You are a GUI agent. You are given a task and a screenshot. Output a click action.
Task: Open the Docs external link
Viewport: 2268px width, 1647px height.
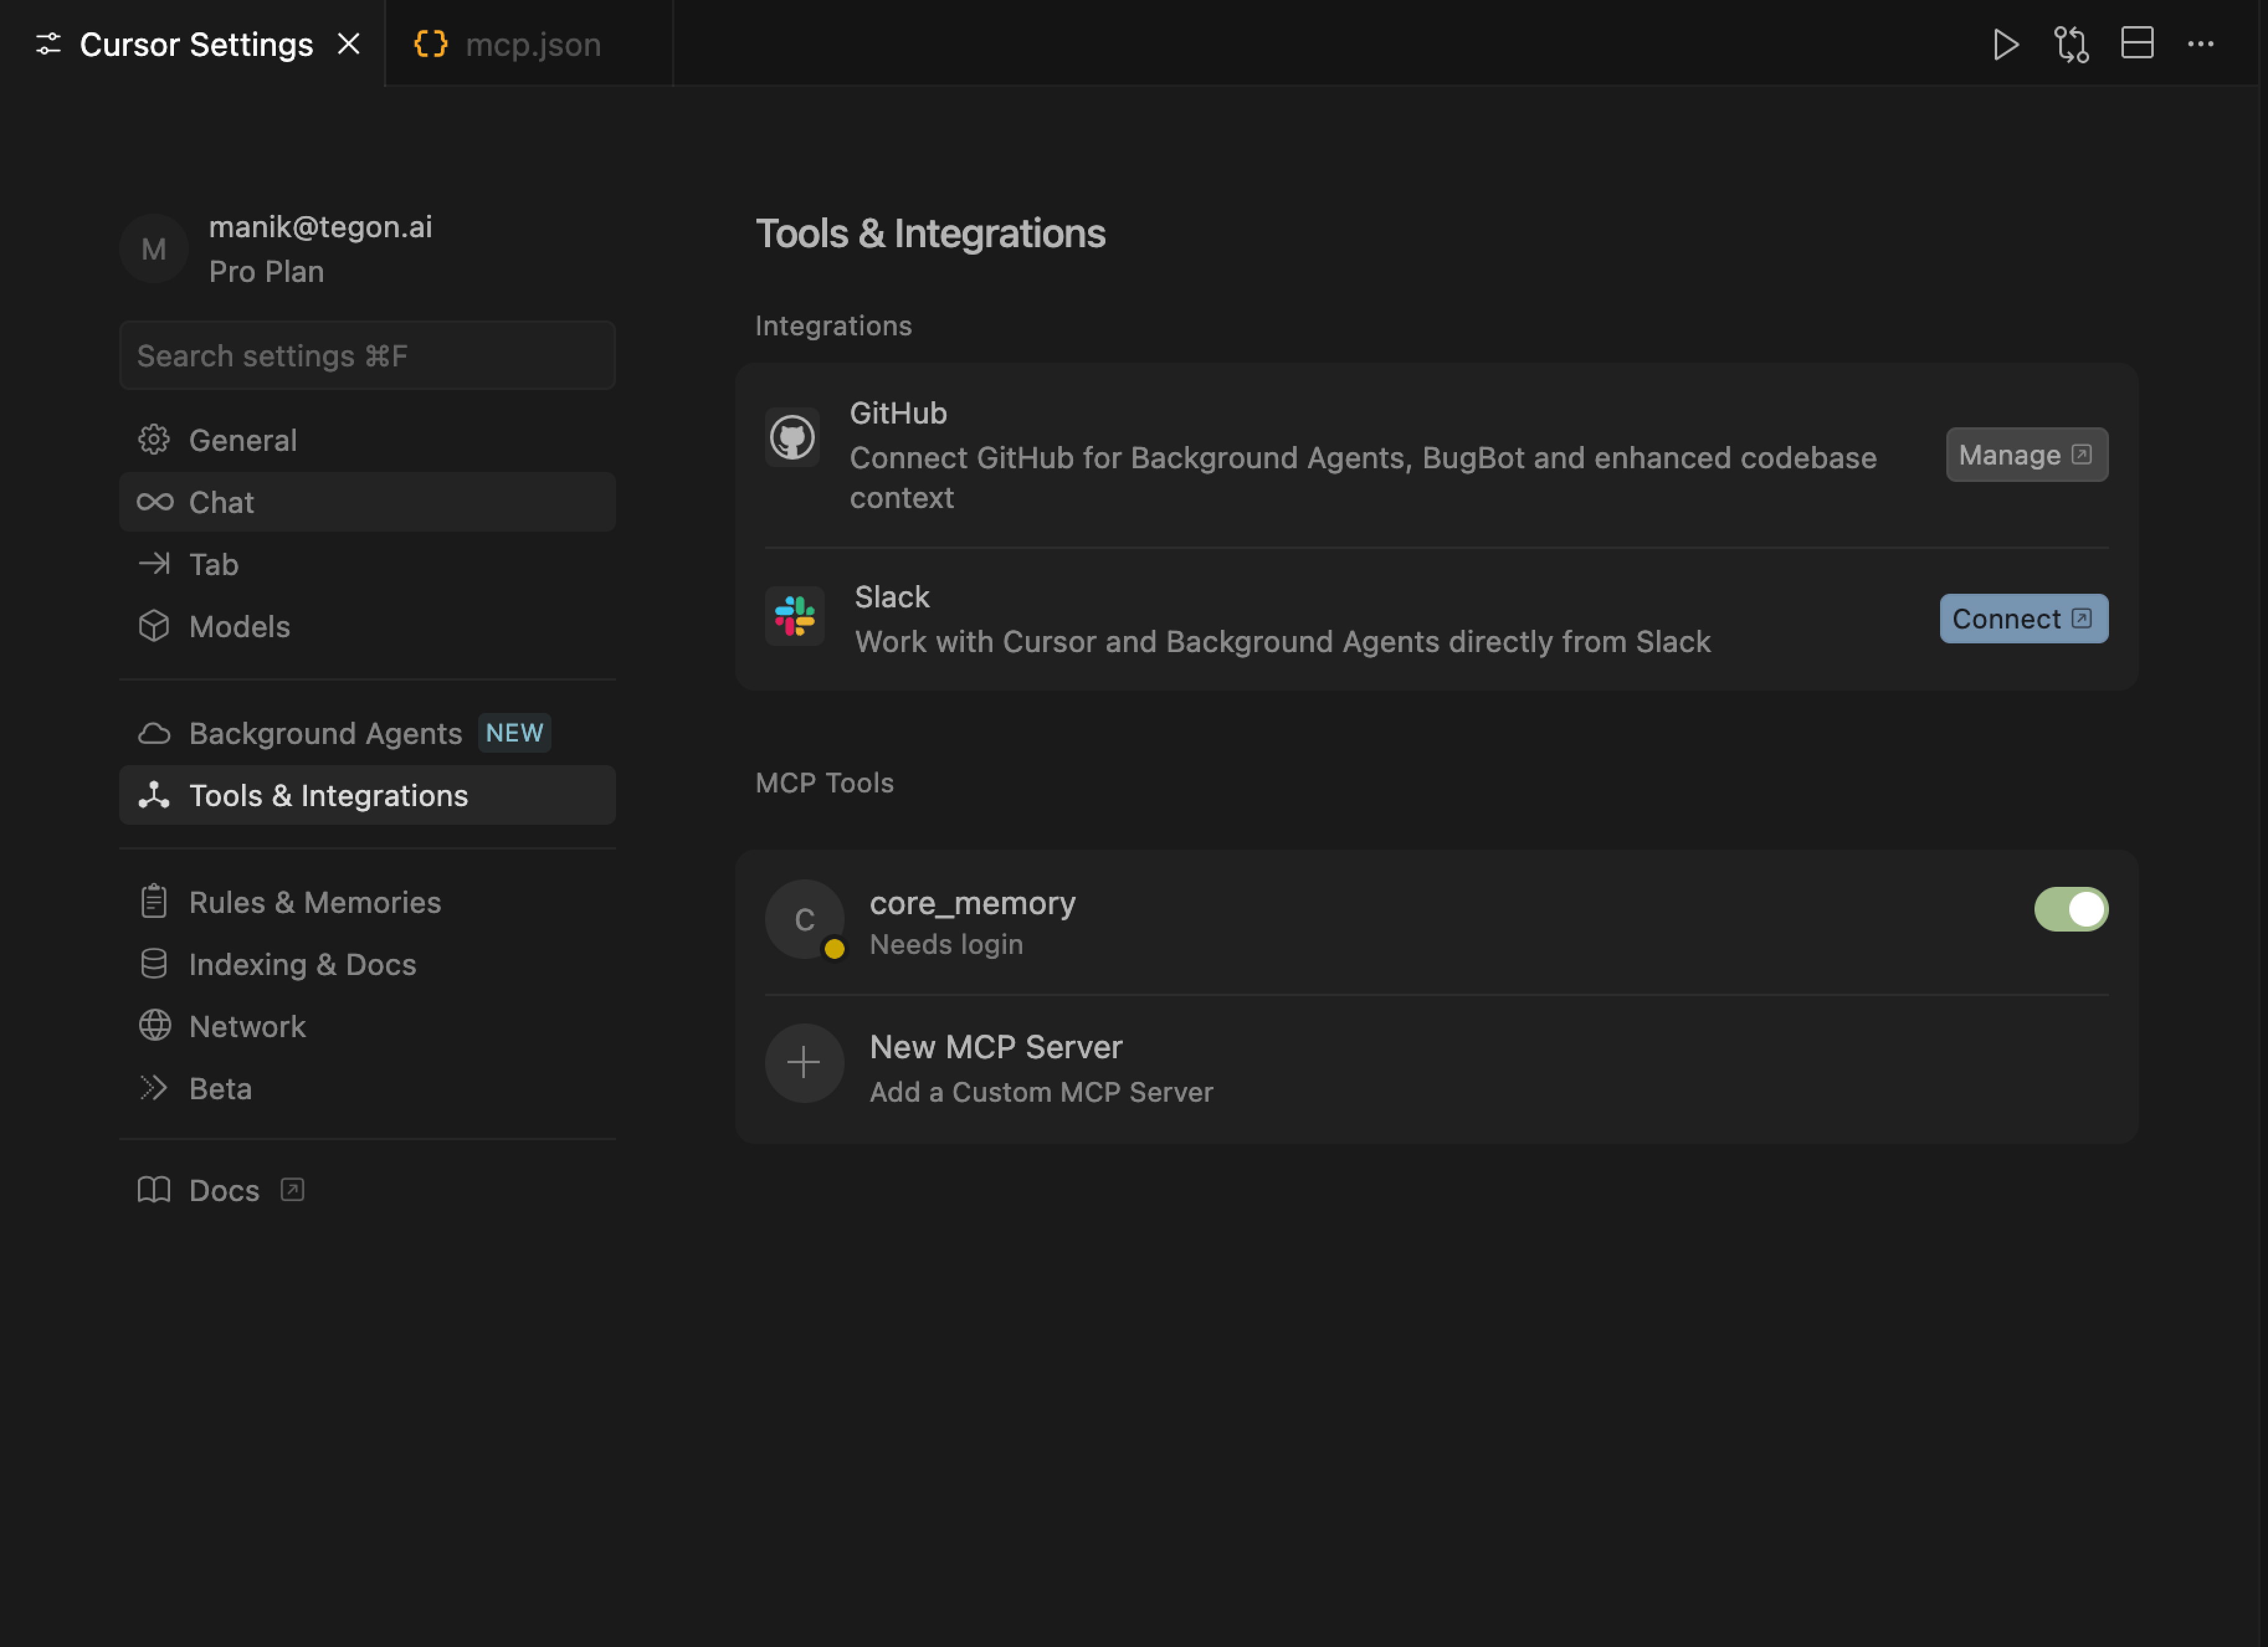pyautogui.click(x=224, y=1190)
